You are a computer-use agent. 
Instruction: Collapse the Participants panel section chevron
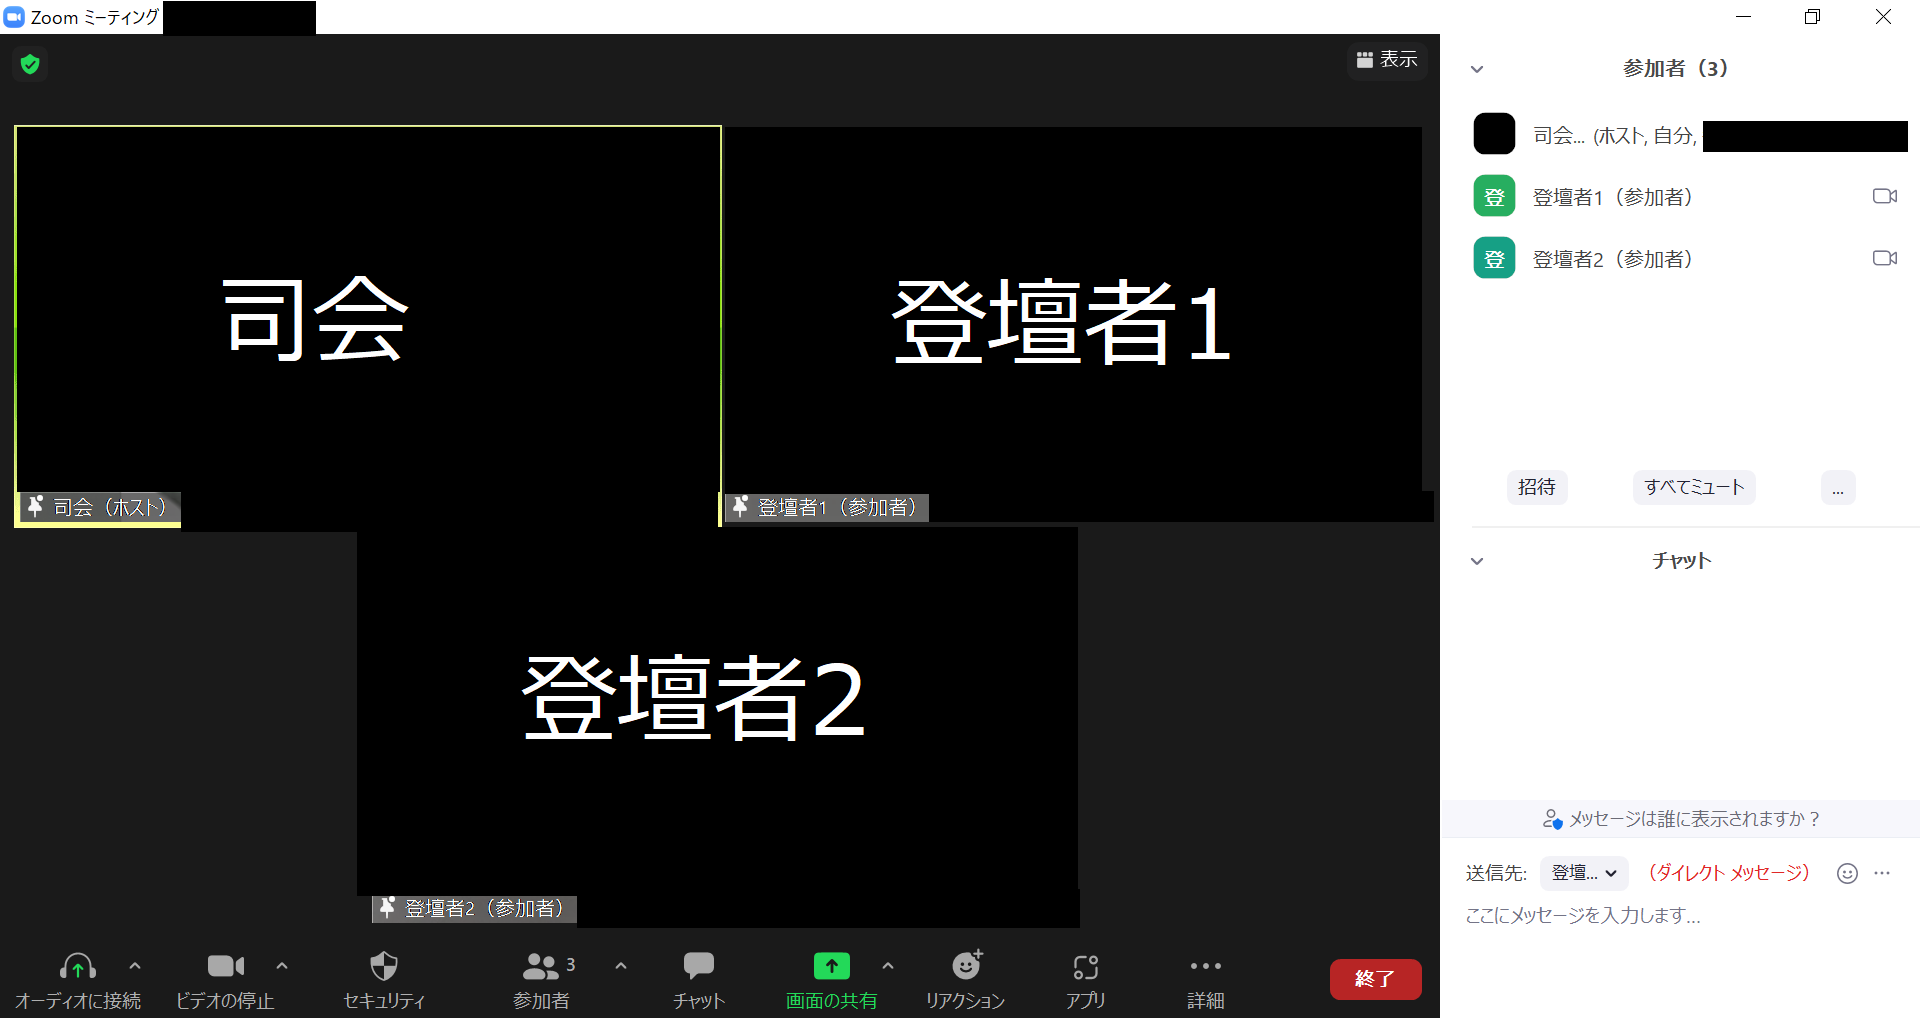[1477, 69]
